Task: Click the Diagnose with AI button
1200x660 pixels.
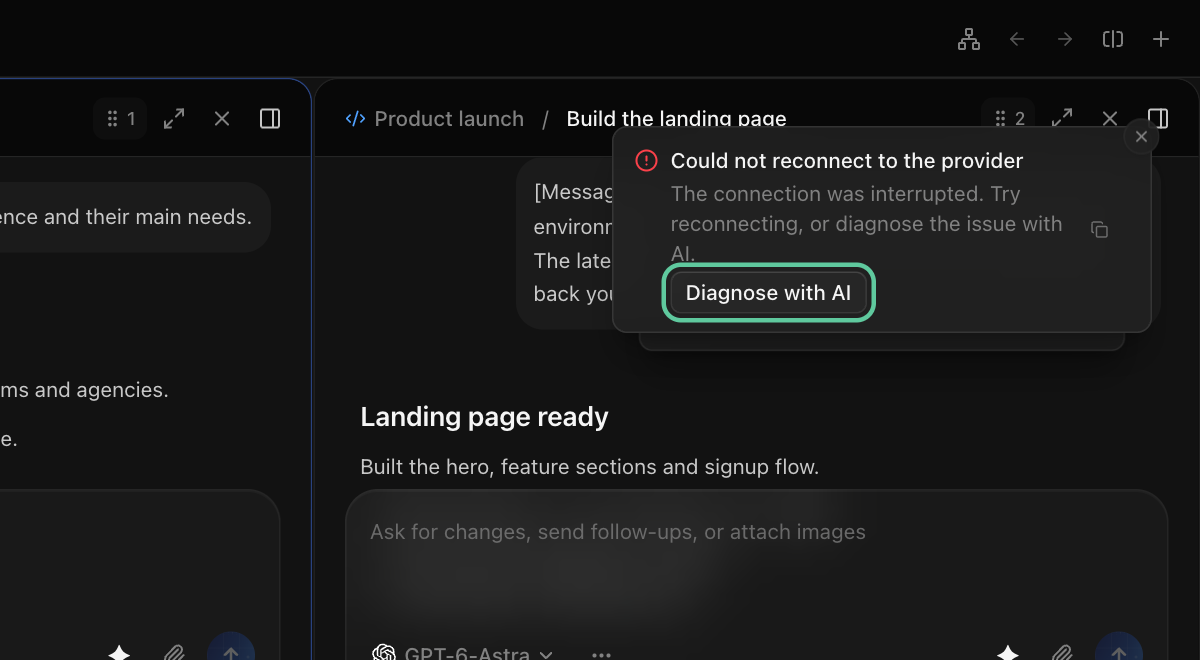Action: click(768, 293)
